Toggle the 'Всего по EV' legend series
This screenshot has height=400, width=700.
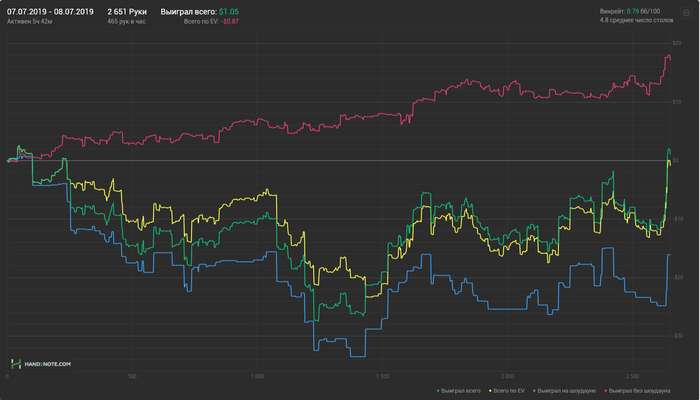(507, 391)
